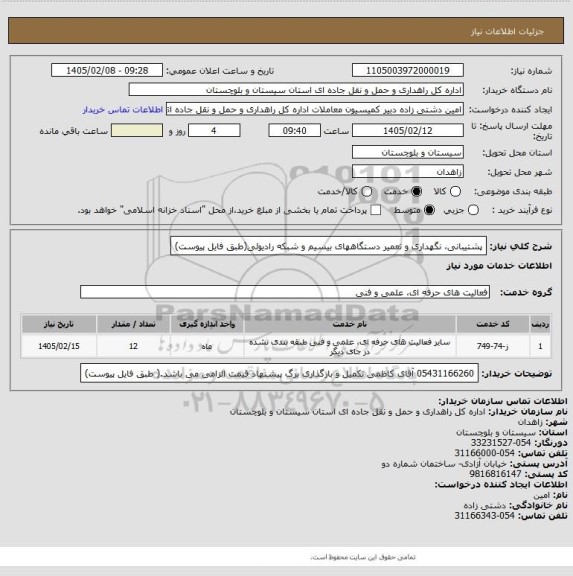Click the footer copyright text
Image resolution: width=573 pixels, height=576 pixels.
[363, 557]
